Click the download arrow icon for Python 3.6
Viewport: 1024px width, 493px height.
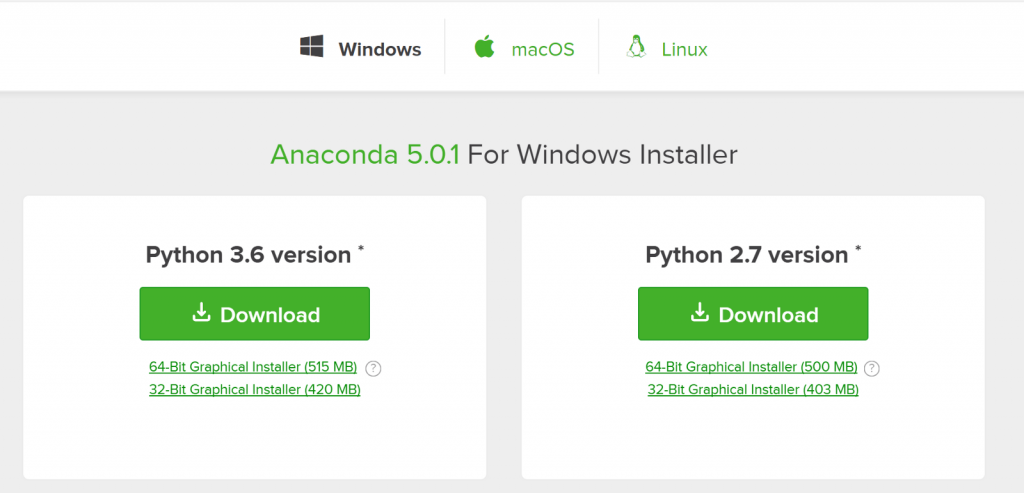point(201,313)
